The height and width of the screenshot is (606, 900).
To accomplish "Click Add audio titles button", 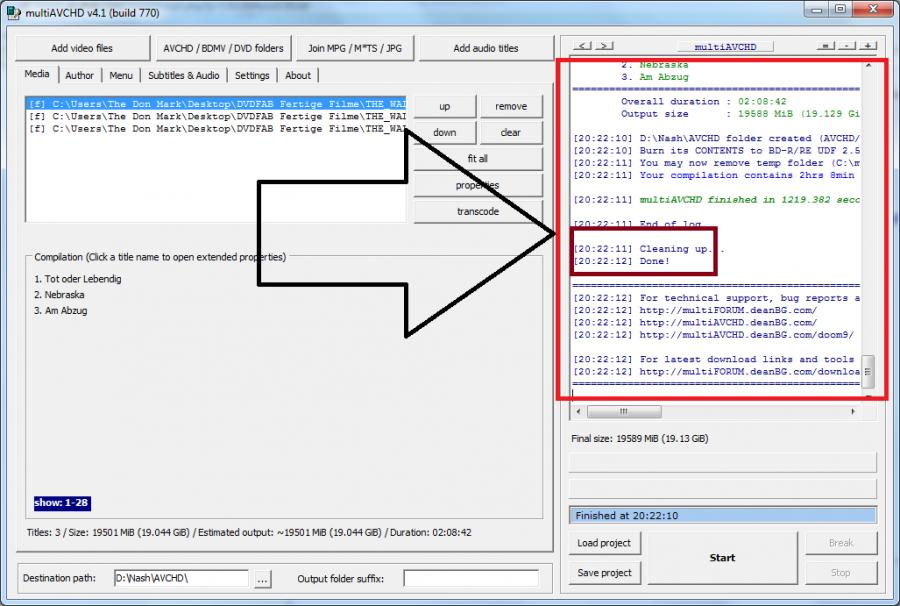I will pos(486,48).
